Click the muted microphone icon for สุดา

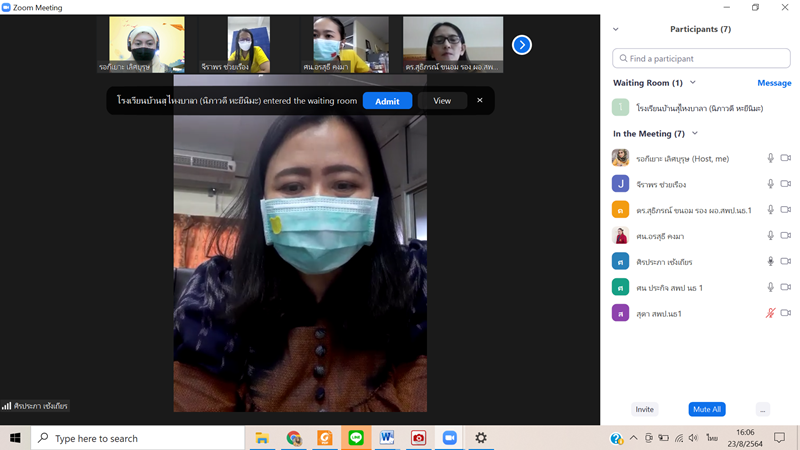[x=770, y=313]
